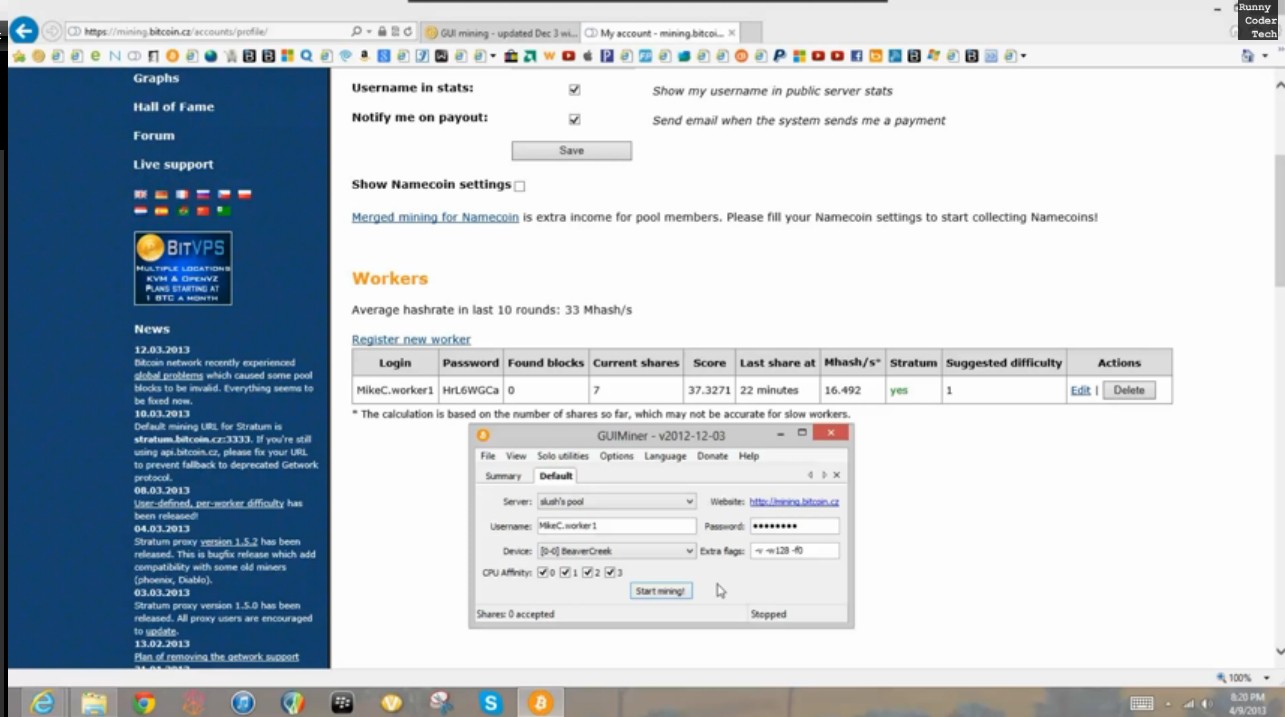This screenshot has width=1285, height=717.
Task: Click the GUIMiner Password input field
Action: click(794, 526)
